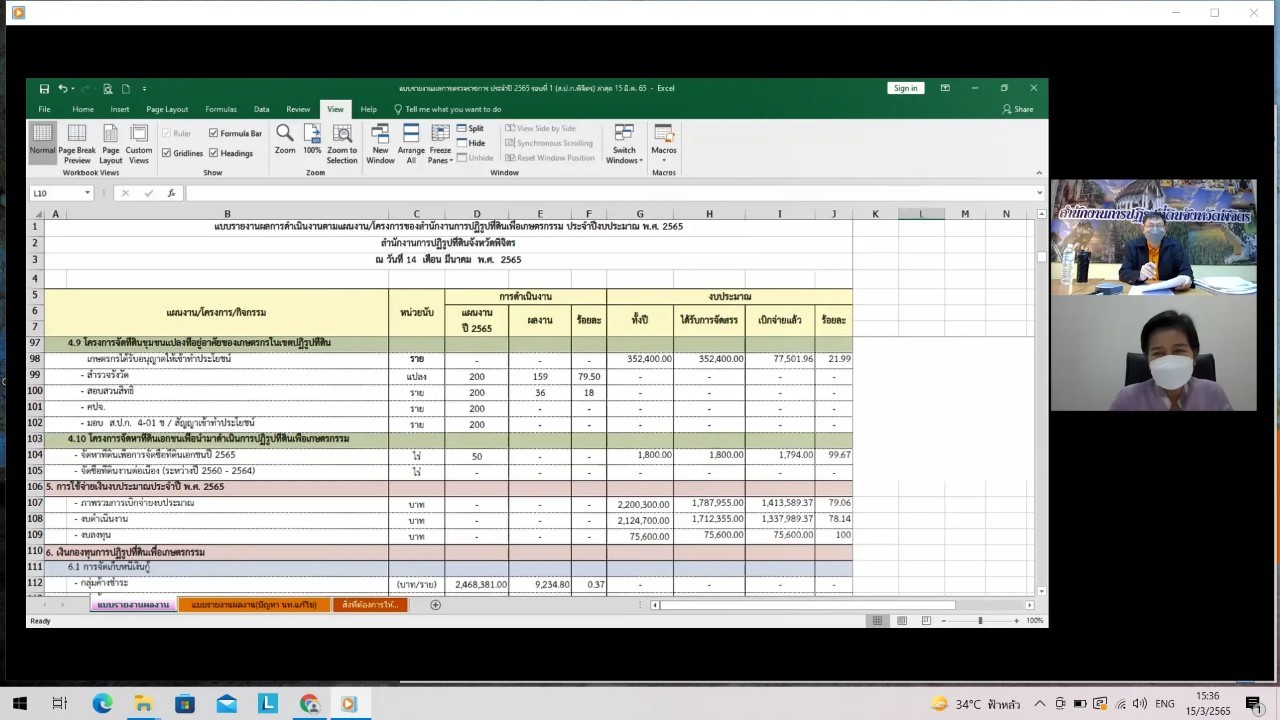Switch to the Home tab
Image resolution: width=1280 pixels, height=720 pixels.
click(x=83, y=109)
